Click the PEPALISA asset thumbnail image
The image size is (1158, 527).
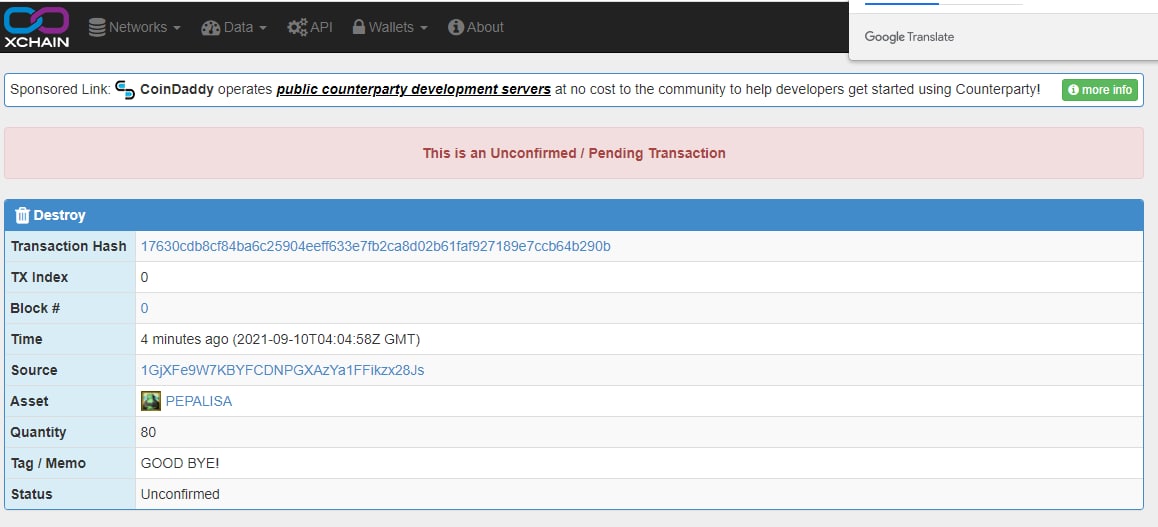[x=151, y=401]
